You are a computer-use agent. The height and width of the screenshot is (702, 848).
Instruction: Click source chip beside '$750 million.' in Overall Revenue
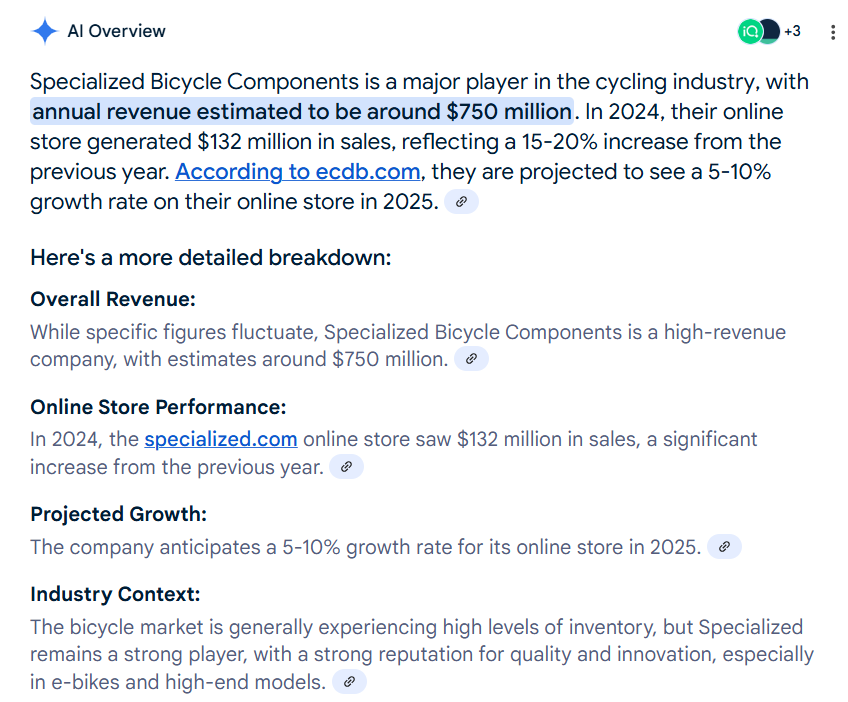[471, 359]
